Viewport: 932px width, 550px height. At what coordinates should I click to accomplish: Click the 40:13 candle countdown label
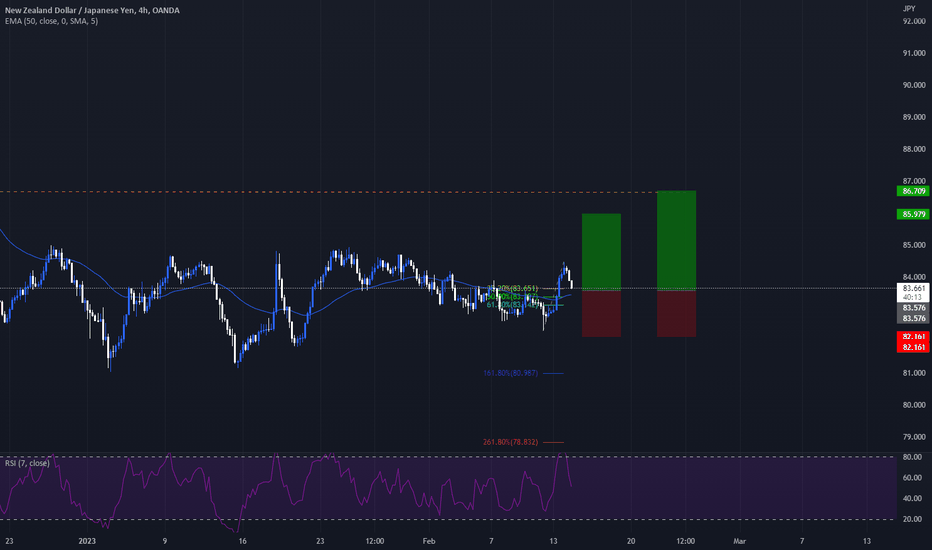[x=913, y=297]
